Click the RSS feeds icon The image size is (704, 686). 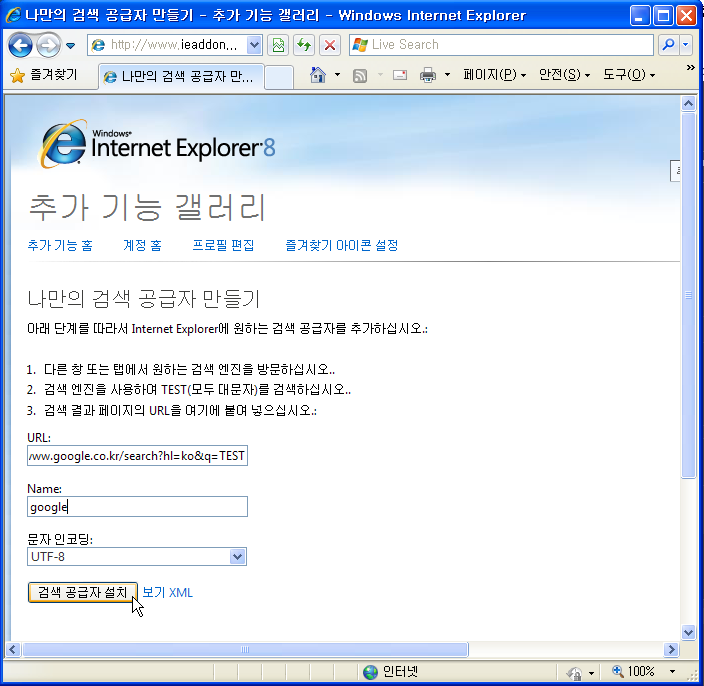point(360,75)
